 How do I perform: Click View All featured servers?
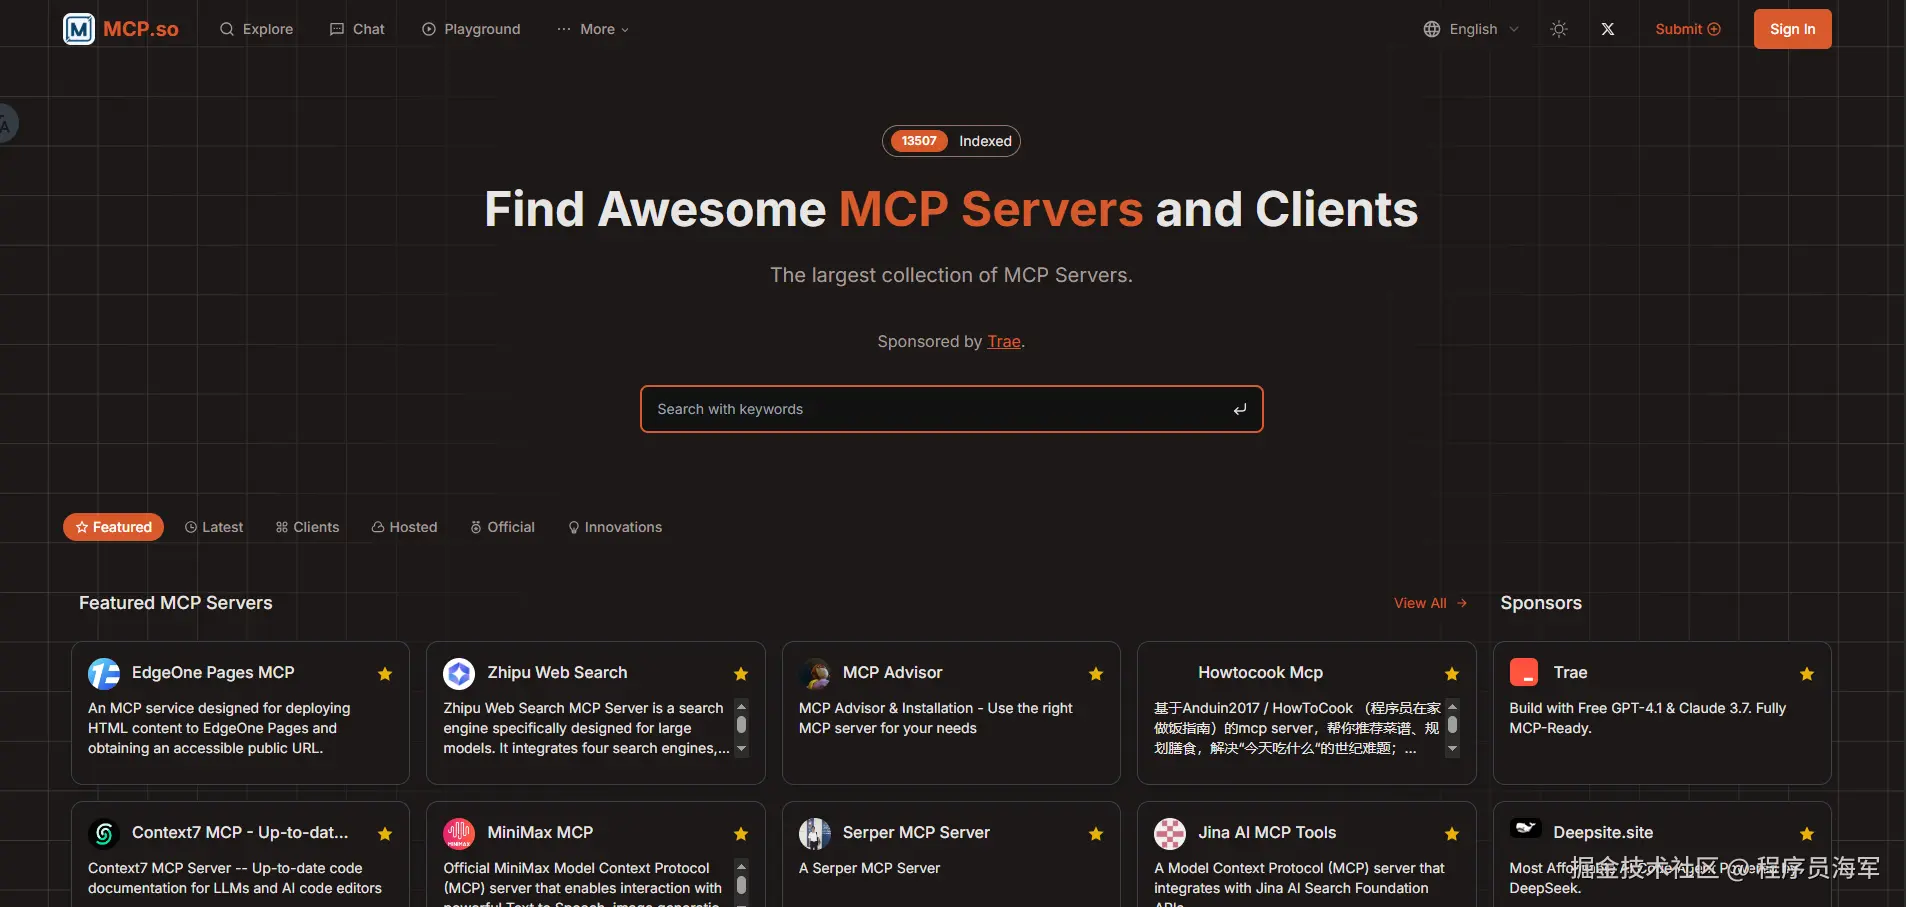pyautogui.click(x=1430, y=603)
